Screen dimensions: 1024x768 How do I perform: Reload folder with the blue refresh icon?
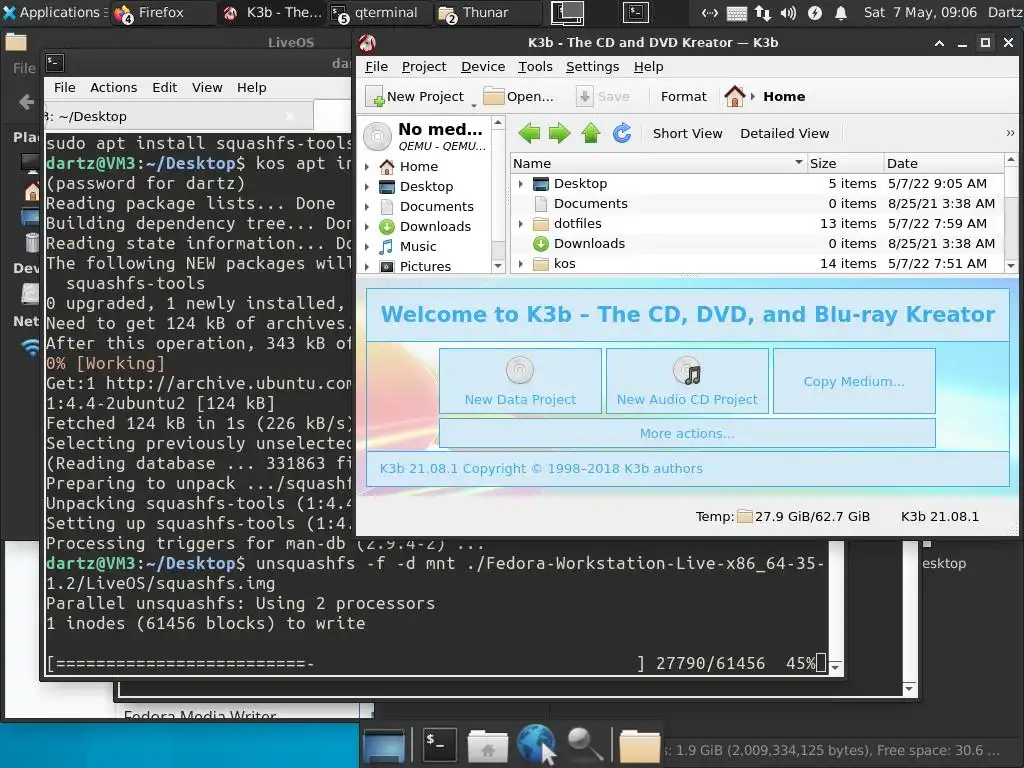click(622, 133)
